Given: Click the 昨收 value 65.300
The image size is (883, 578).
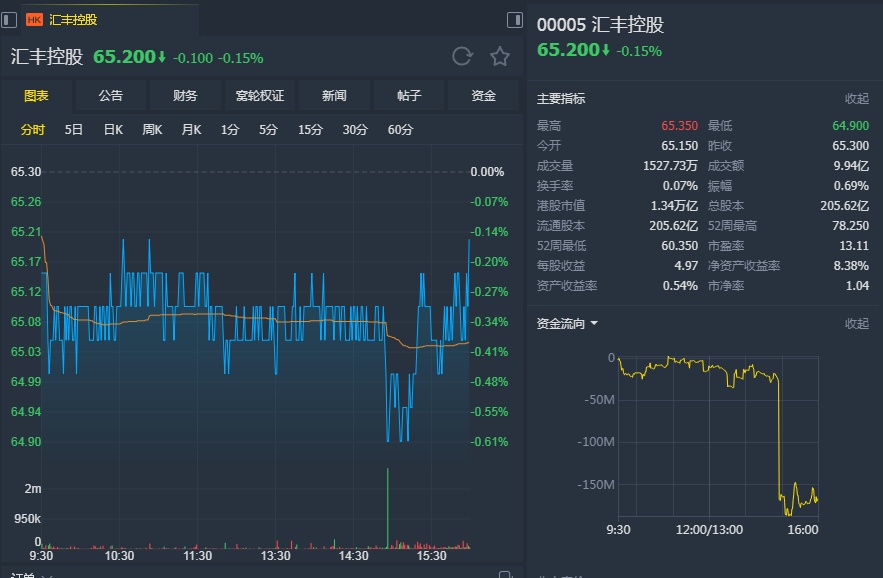Looking at the screenshot, I should (850, 146).
